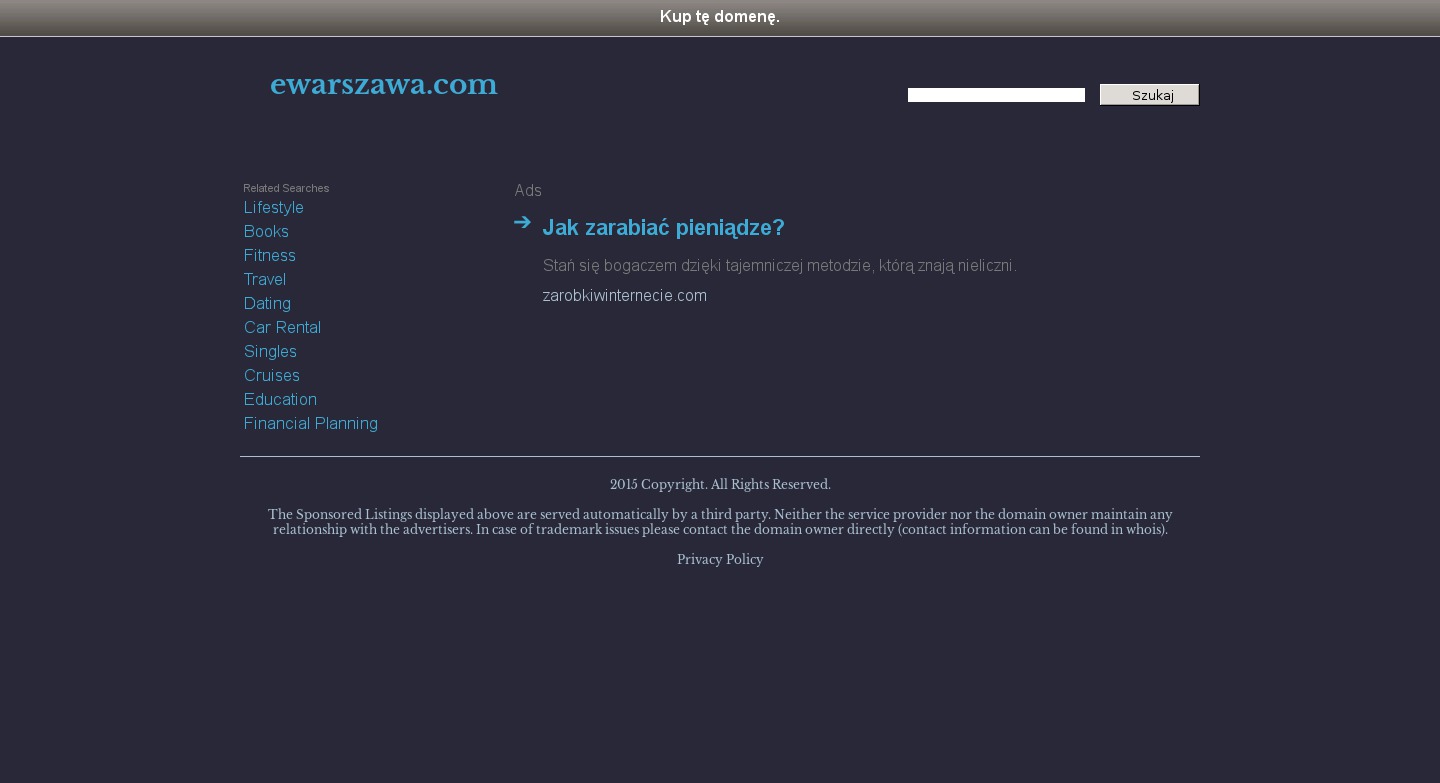Click the Dating related search link
This screenshot has height=783, width=1440.
tap(267, 304)
